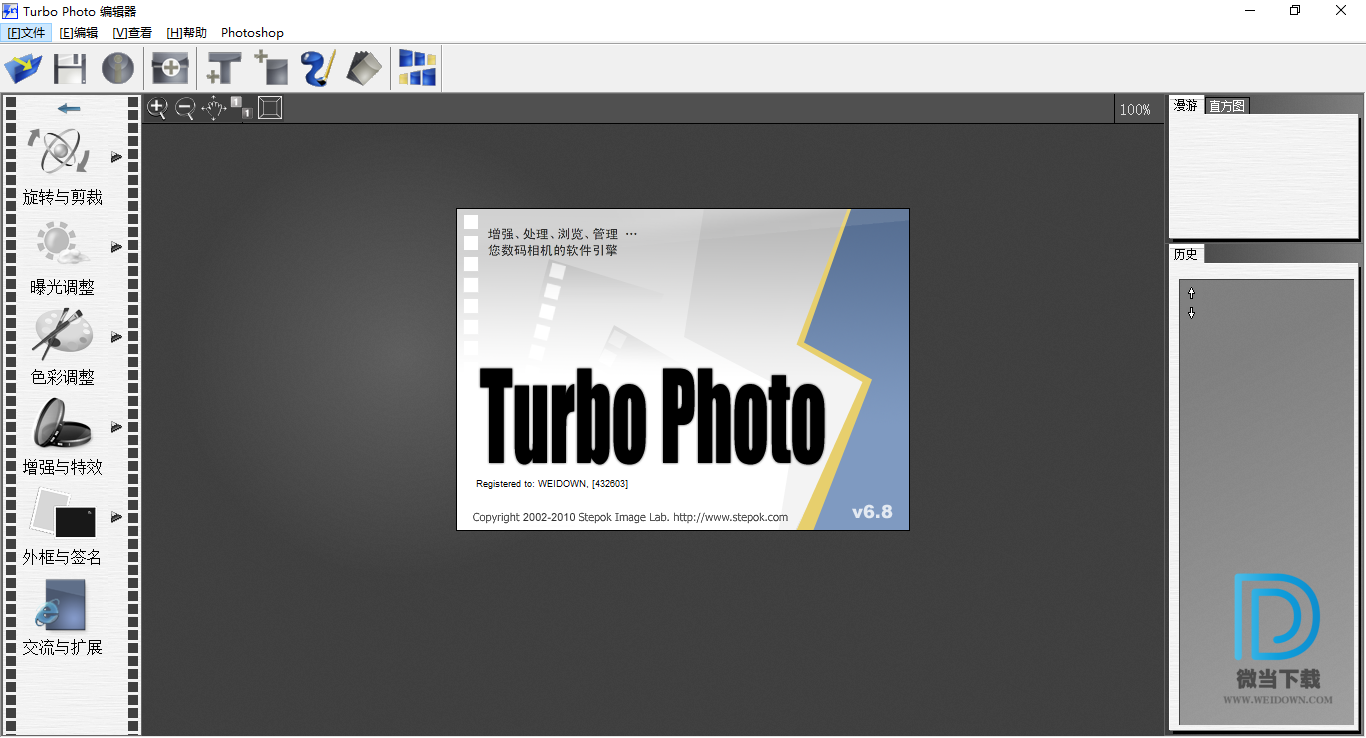Click the round info icon in toolbar

118,69
